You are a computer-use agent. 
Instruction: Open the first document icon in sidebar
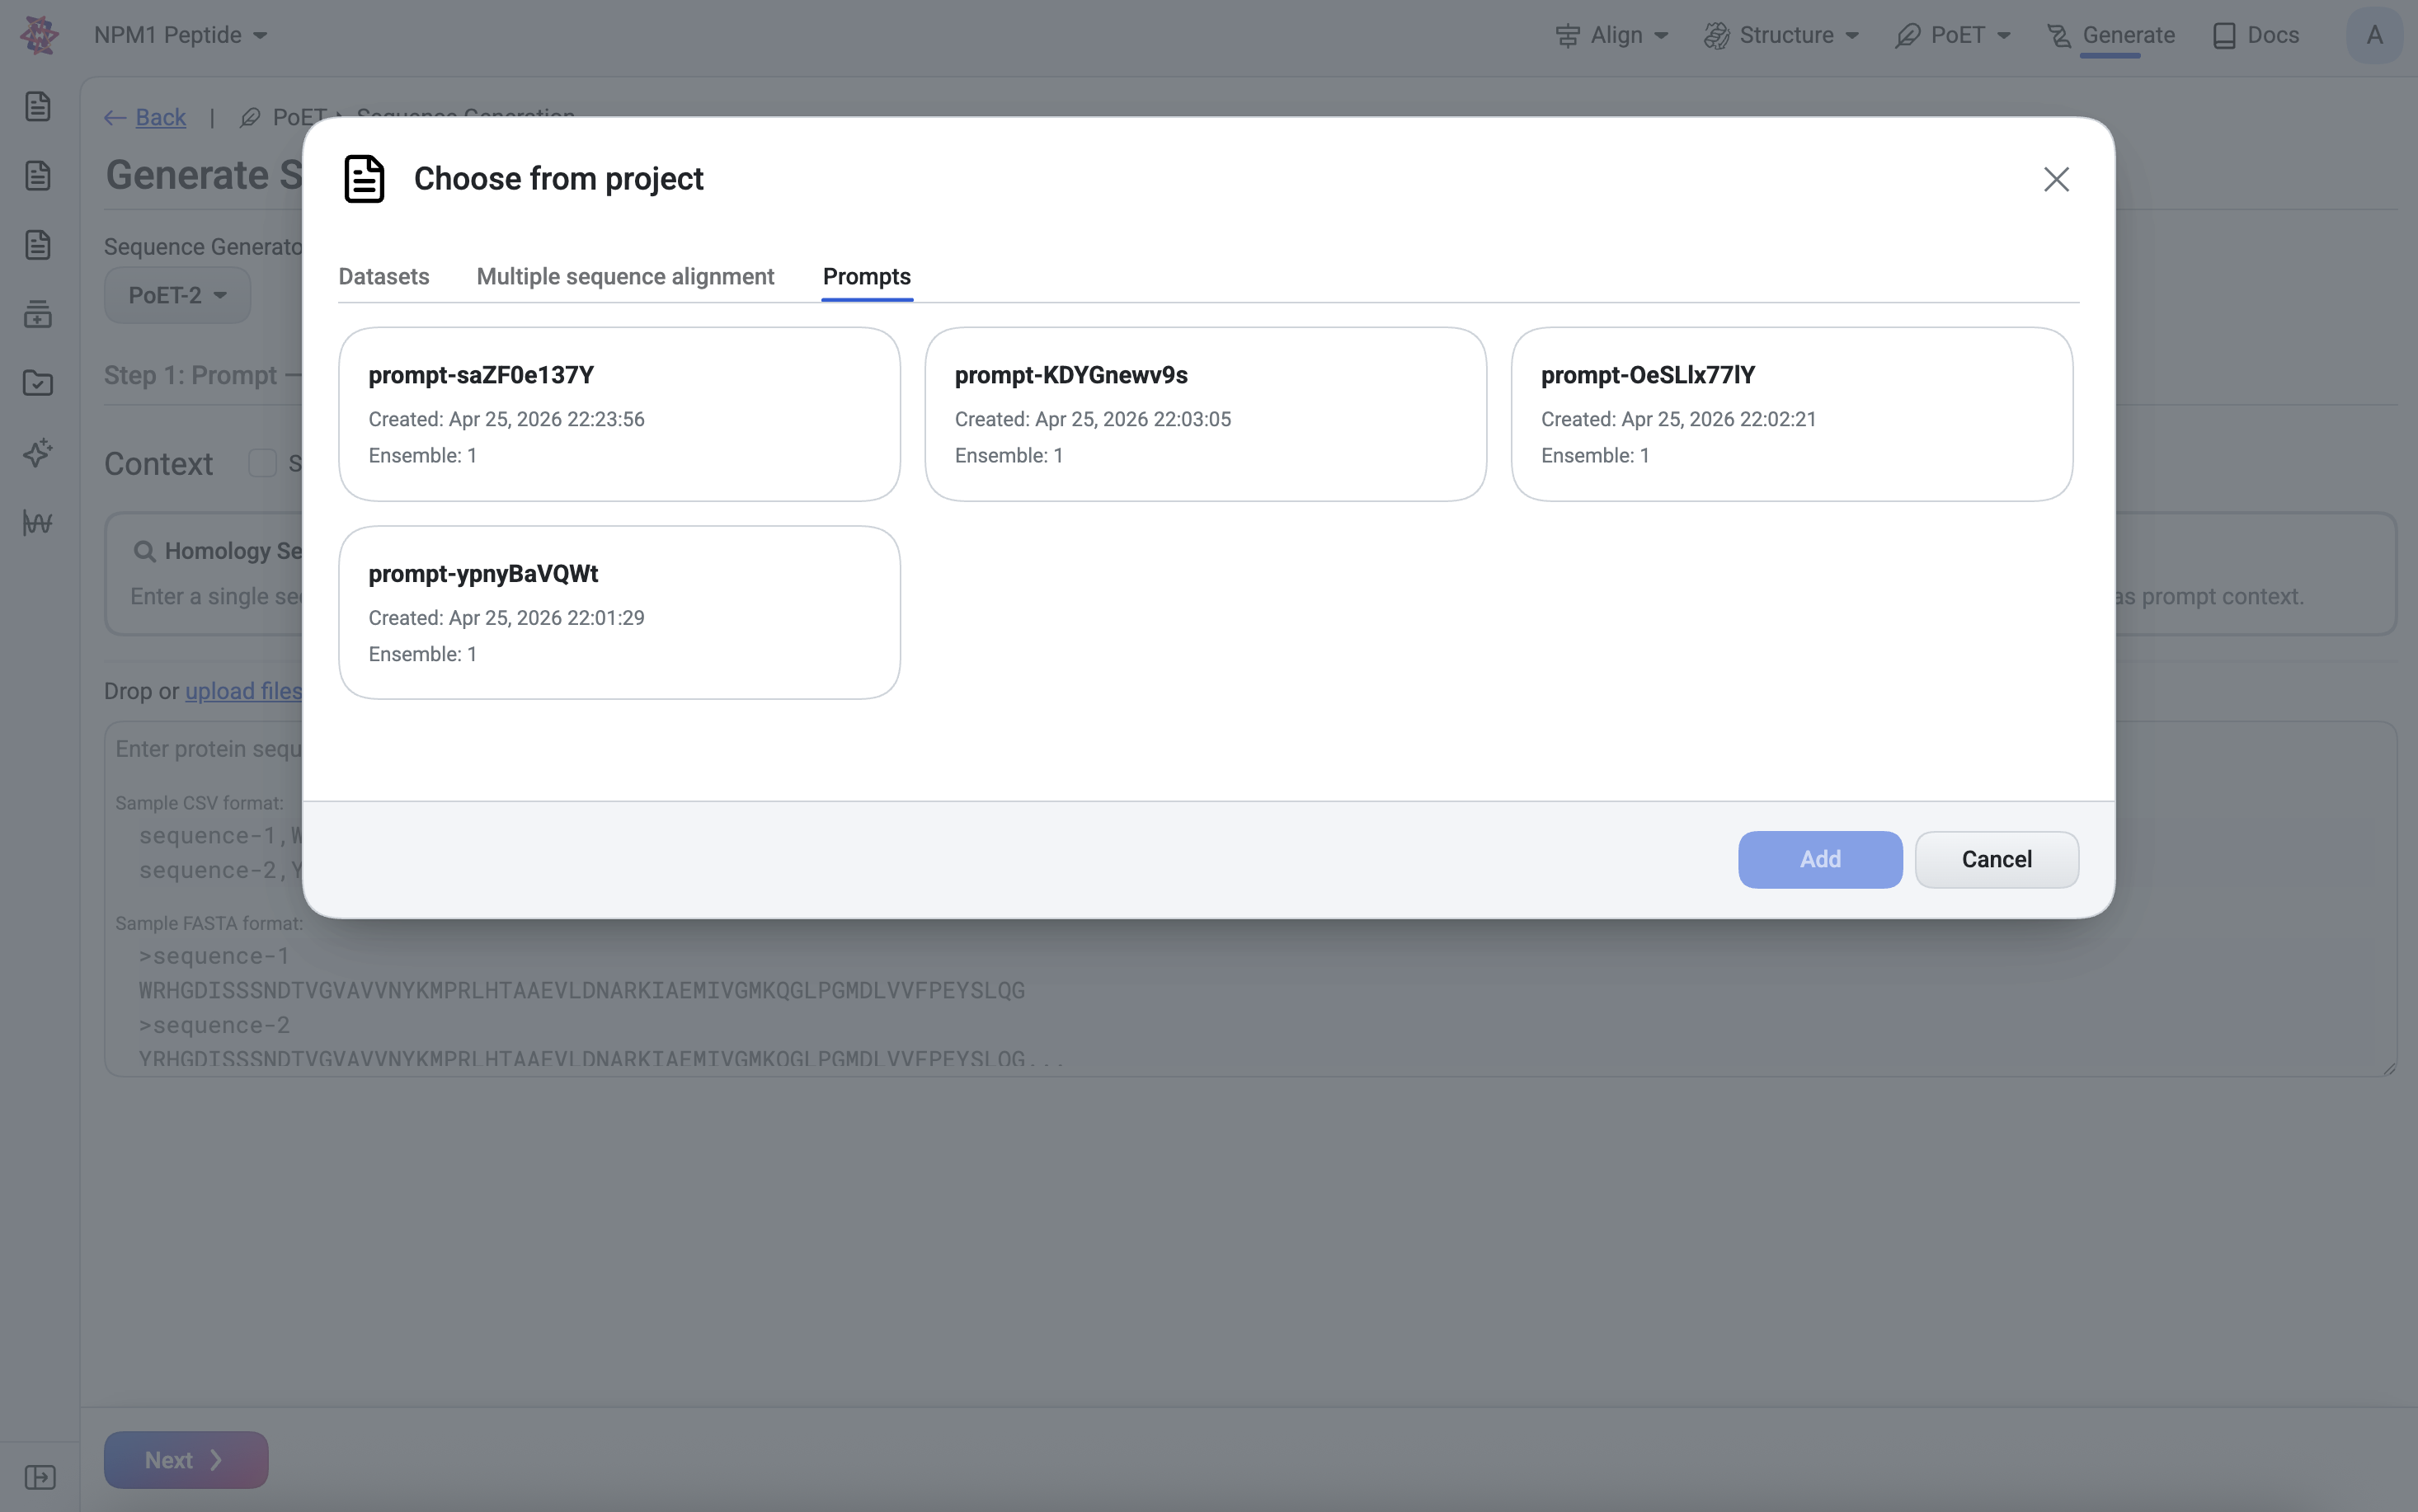(x=38, y=106)
